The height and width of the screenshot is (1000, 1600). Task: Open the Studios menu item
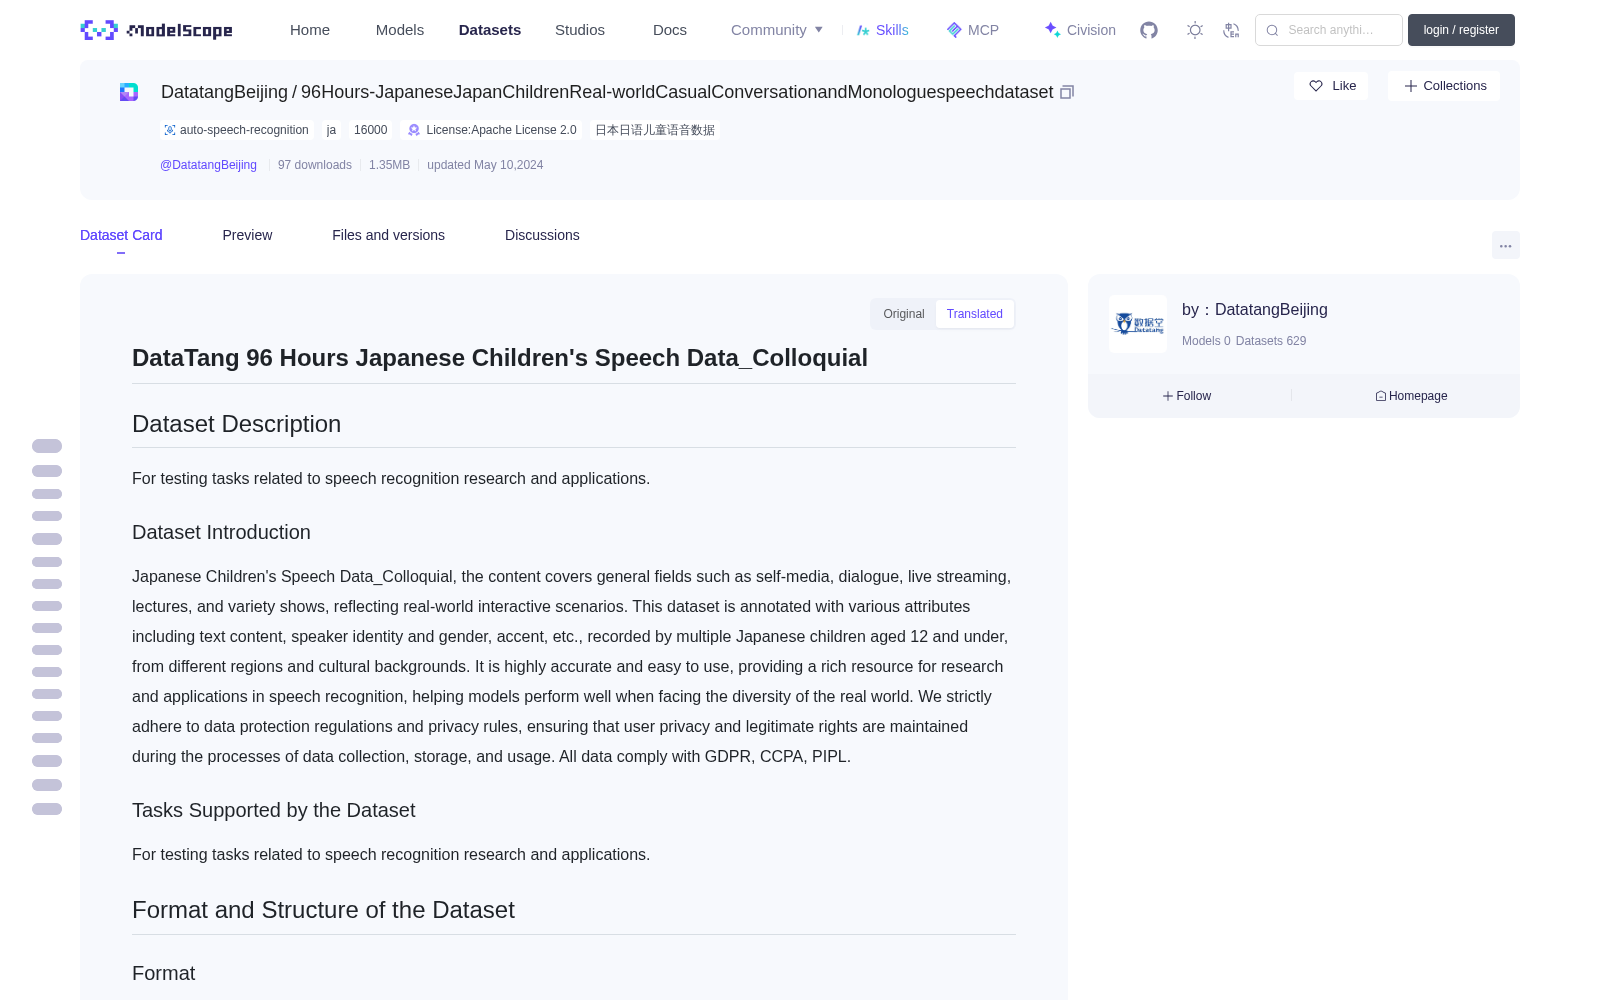point(580,30)
